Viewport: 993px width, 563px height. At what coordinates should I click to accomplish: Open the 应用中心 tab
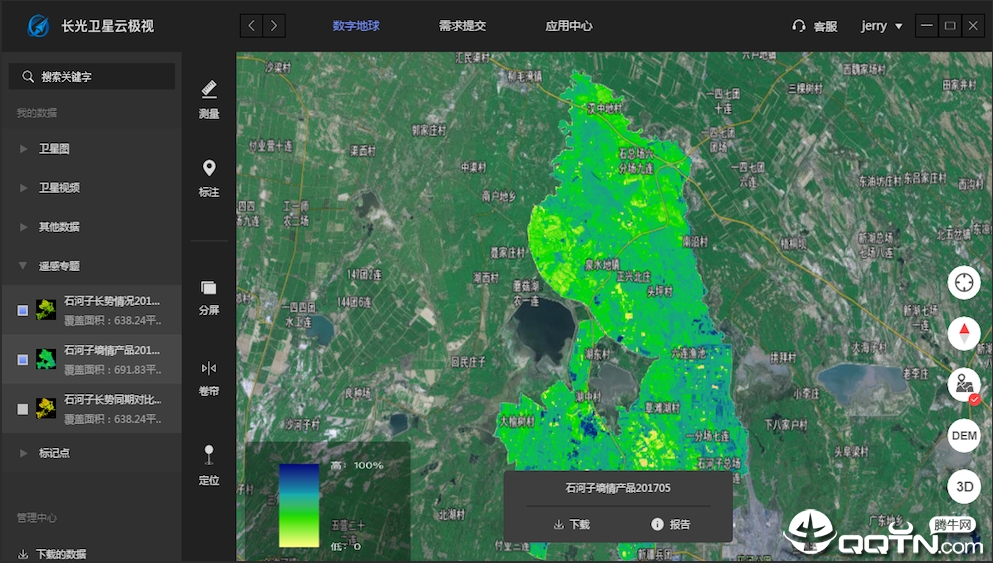pyautogui.click(x=568, y=26)
